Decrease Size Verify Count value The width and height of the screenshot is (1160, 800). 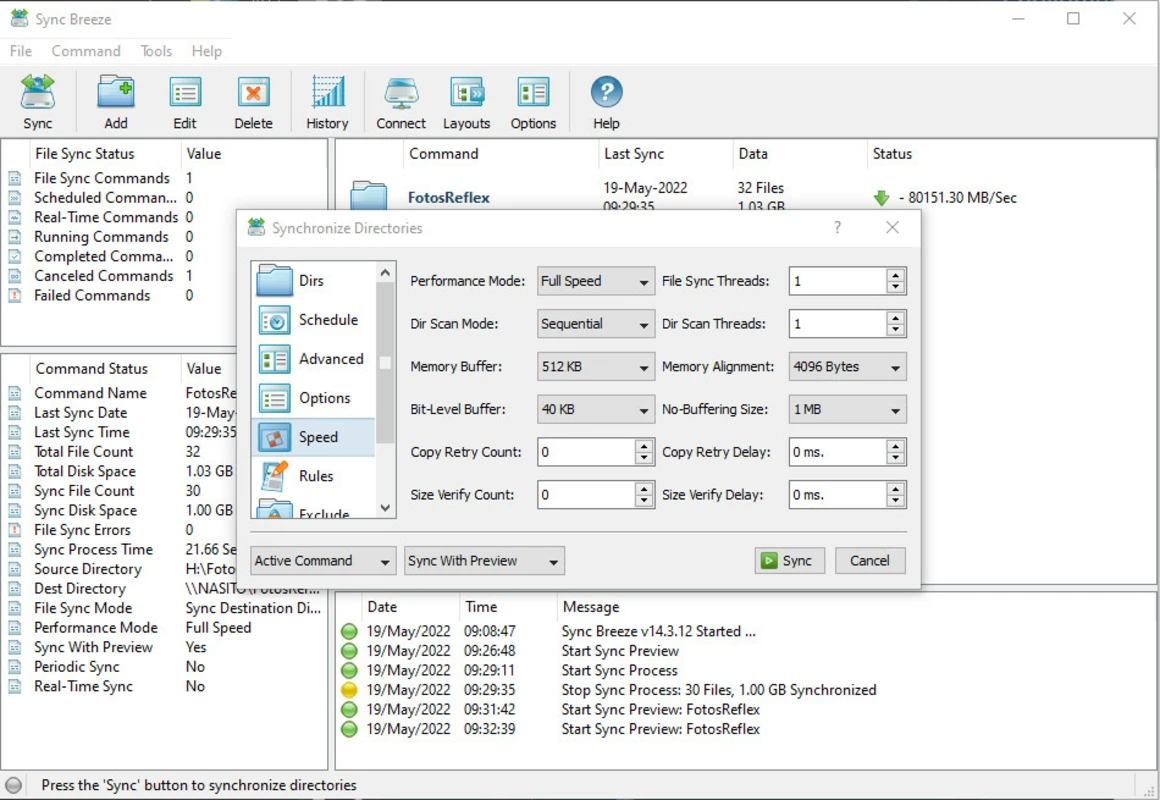click(x=644, y=501)
